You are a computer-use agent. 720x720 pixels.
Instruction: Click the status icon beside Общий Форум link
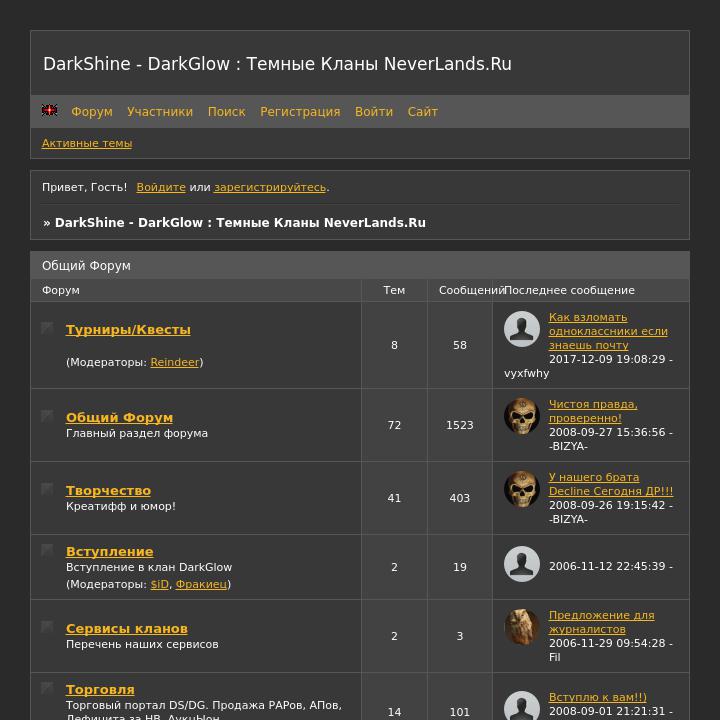pyautogui.click(x=47, y=416)
